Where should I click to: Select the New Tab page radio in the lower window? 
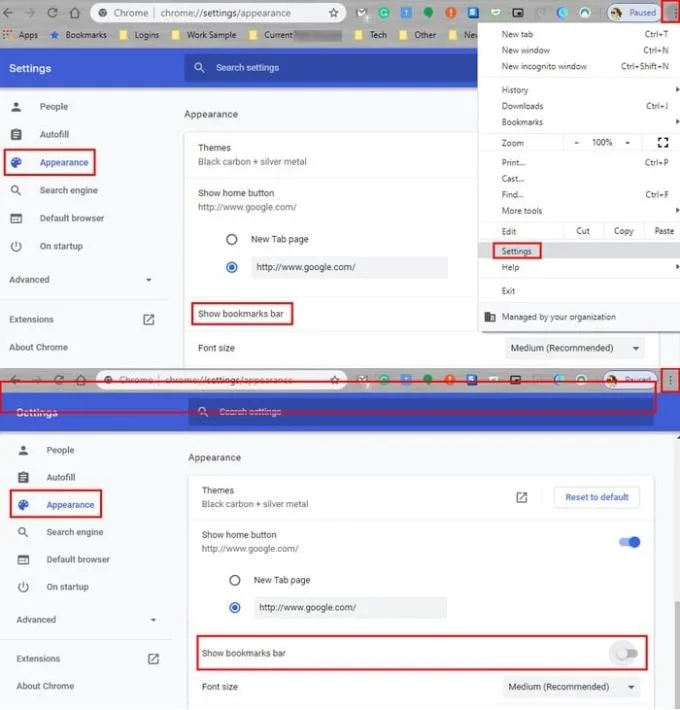tap(235, 580)
